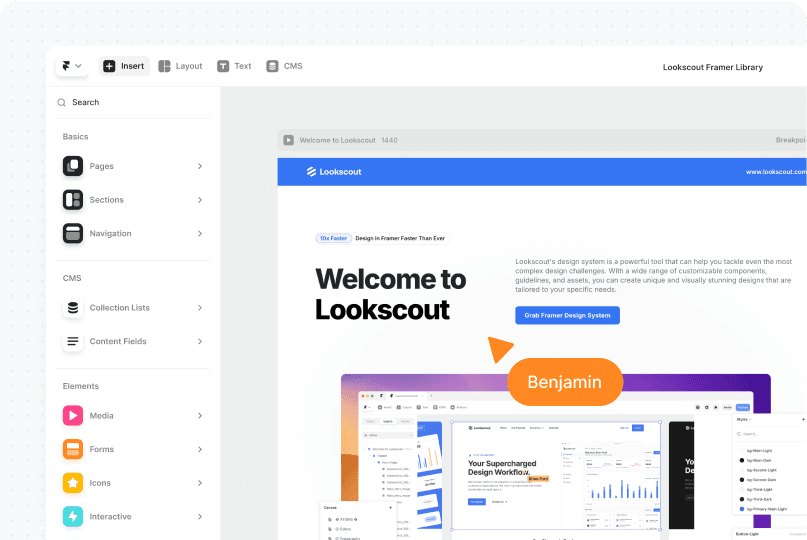This screenshot has width=807, height=540.
Task: Select the Pages label
Action: coord(101,166)
